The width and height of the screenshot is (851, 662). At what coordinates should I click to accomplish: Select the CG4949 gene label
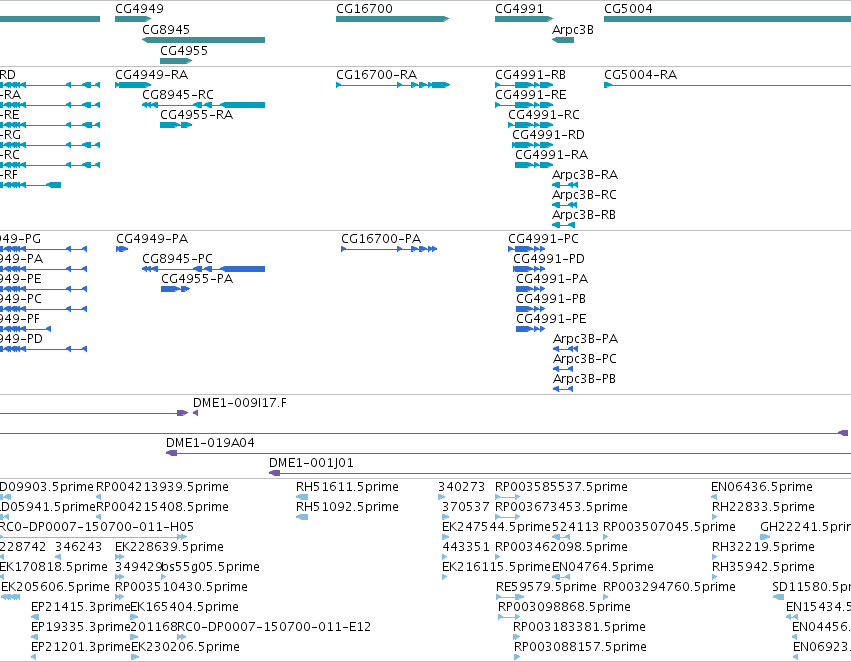pos(139,9)
